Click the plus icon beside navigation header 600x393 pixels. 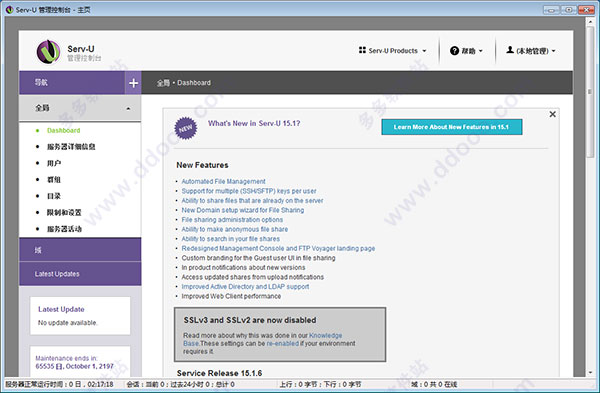coord(133,83)
